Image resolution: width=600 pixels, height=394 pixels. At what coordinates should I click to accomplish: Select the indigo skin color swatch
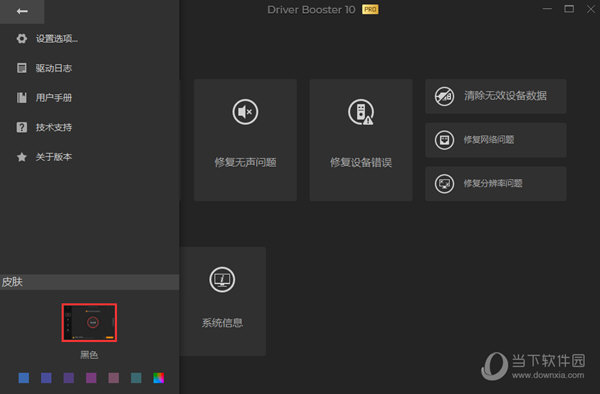[46, 378]
